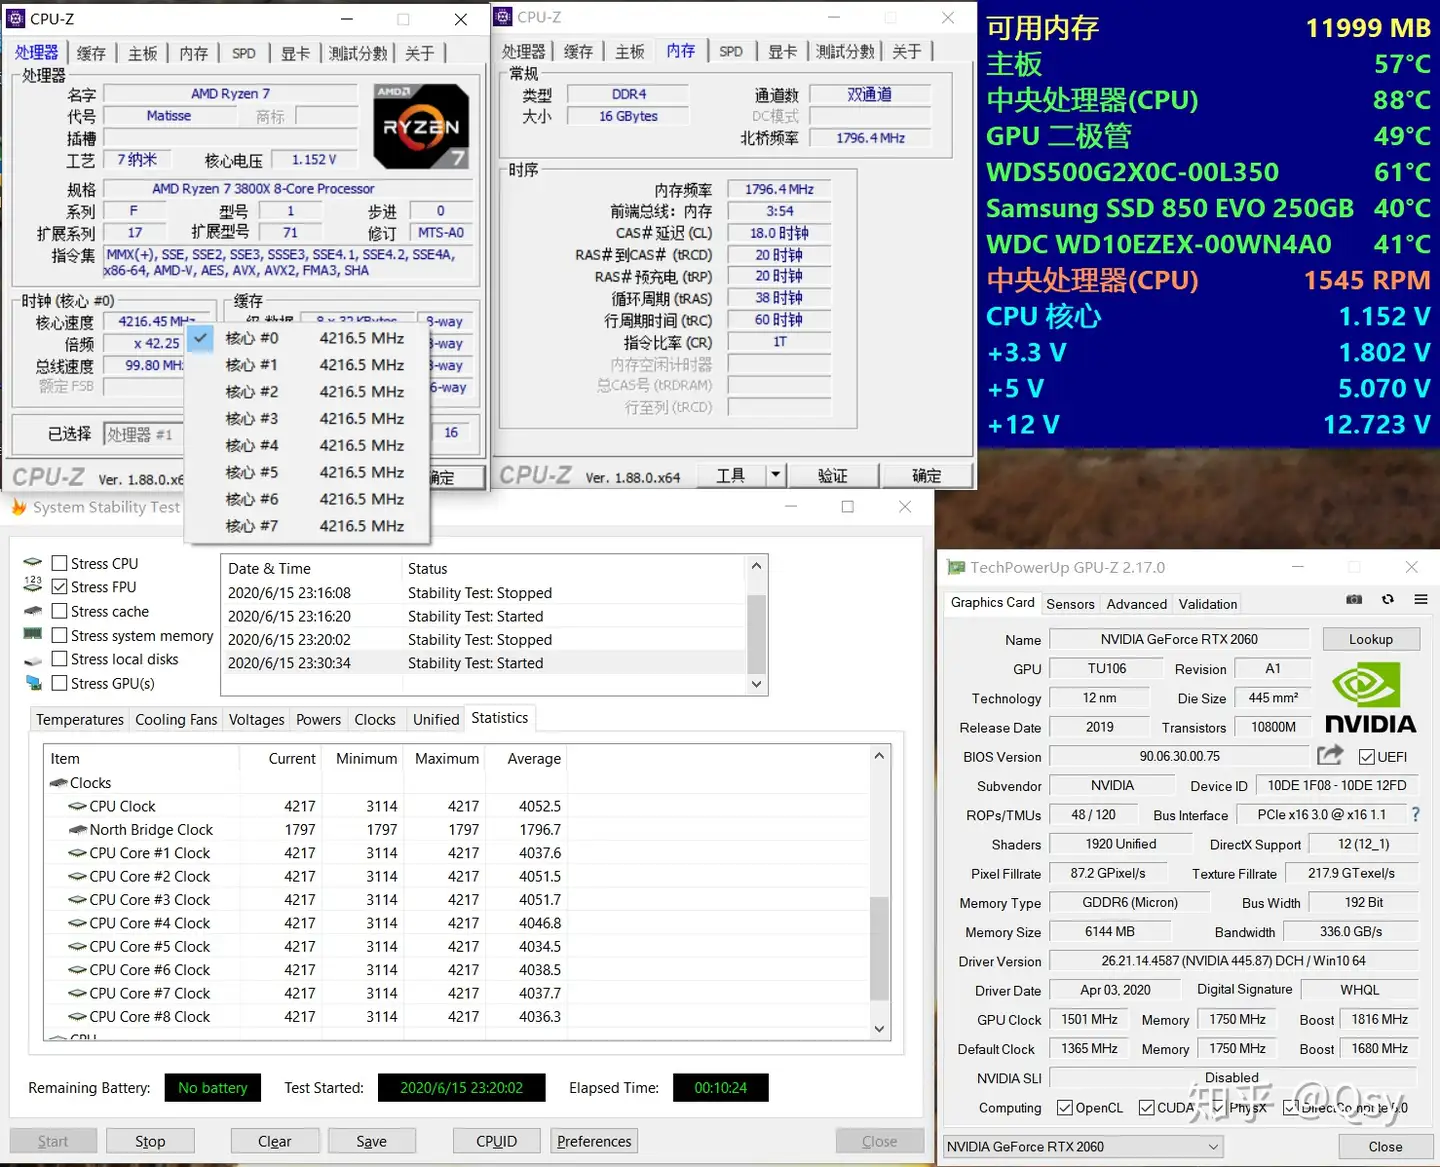Click the icon of the CPU Core #1 Clock row

click(x=77, y=853)
